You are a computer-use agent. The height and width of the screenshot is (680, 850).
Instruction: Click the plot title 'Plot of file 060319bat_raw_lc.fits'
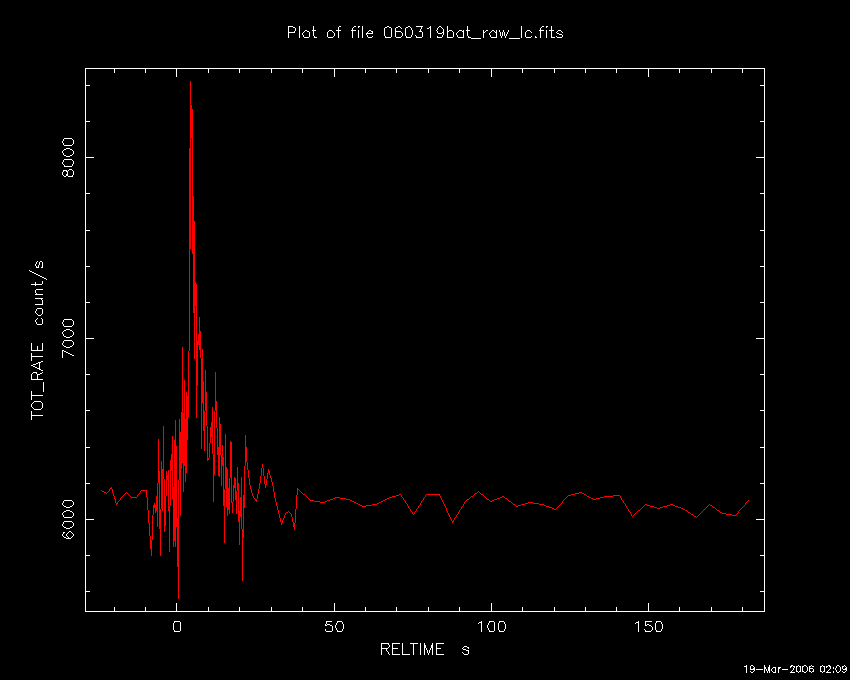(x=425, y=33)
